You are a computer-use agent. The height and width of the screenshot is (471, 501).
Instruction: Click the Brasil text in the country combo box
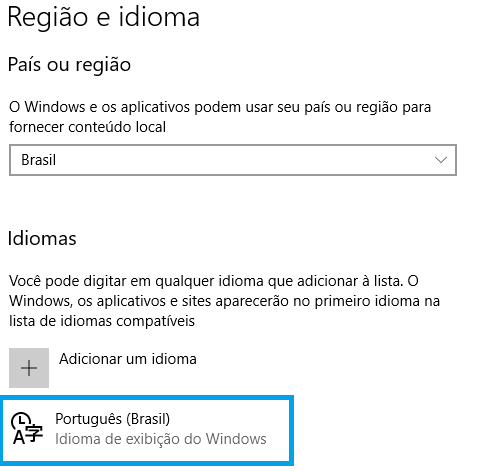[x=38, y=160]
